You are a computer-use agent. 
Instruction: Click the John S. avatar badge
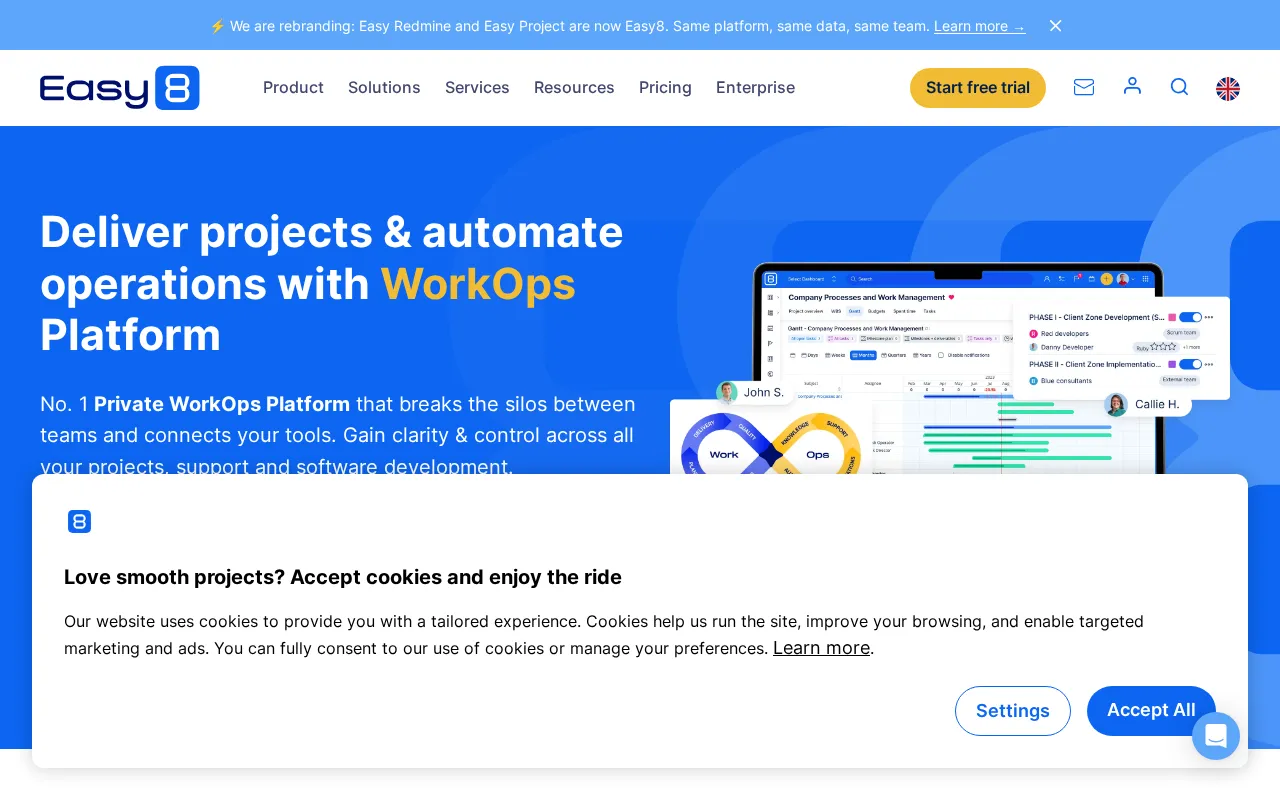[x=753, y=392]
